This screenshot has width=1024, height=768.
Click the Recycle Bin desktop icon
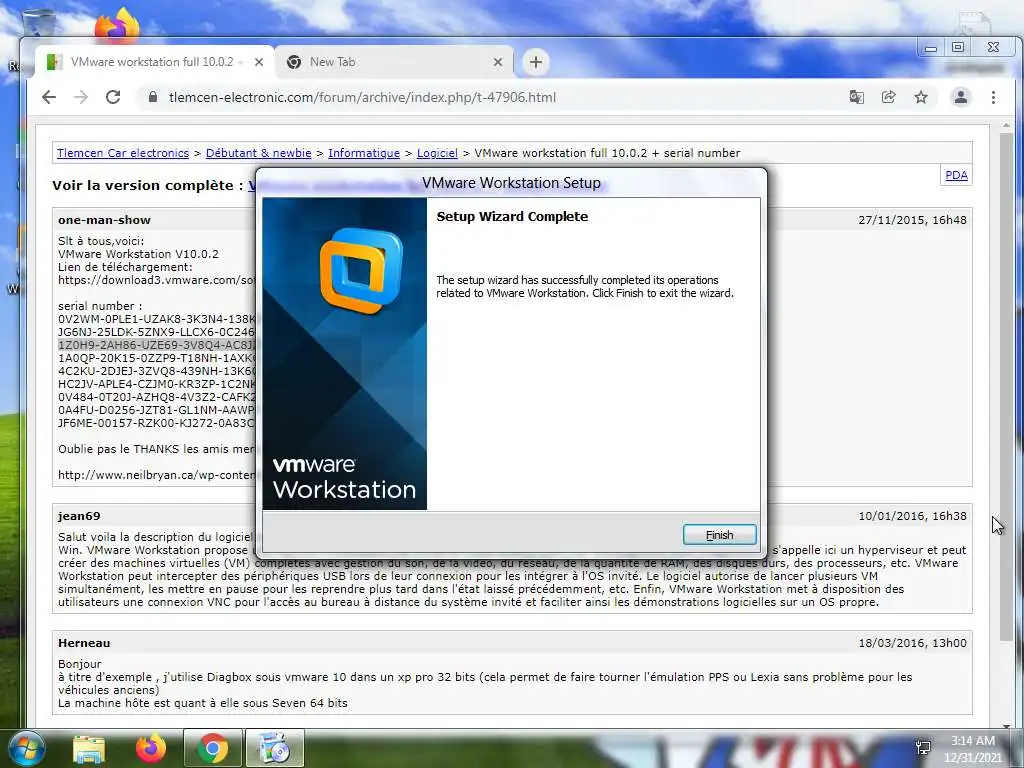pyautogui.click(x=39, y=23)
